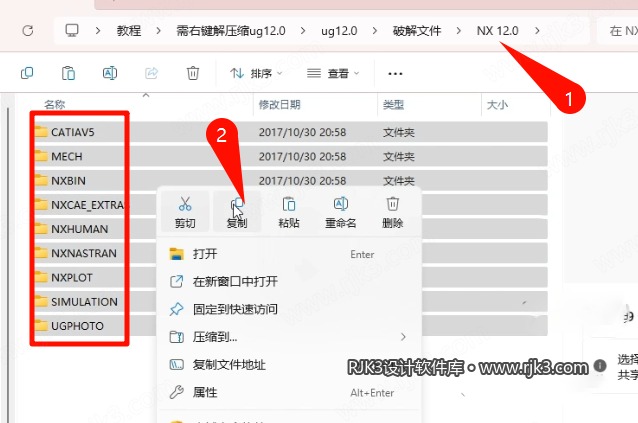Click the toolbar delete trash icon
Image resolution: width=638 pixels, height=423 pixels.
(193, 73)
